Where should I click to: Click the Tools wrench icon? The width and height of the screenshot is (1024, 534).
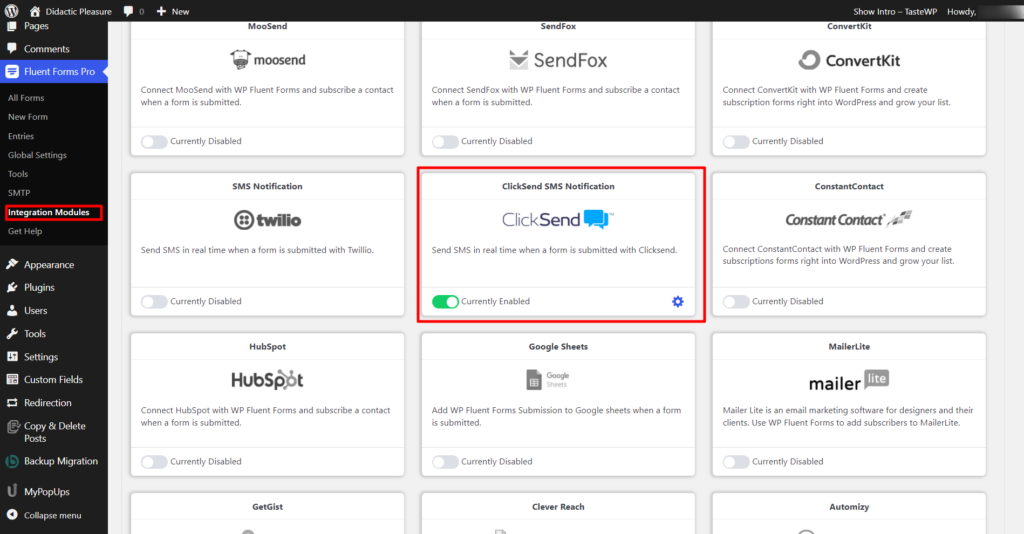(12, 334)
